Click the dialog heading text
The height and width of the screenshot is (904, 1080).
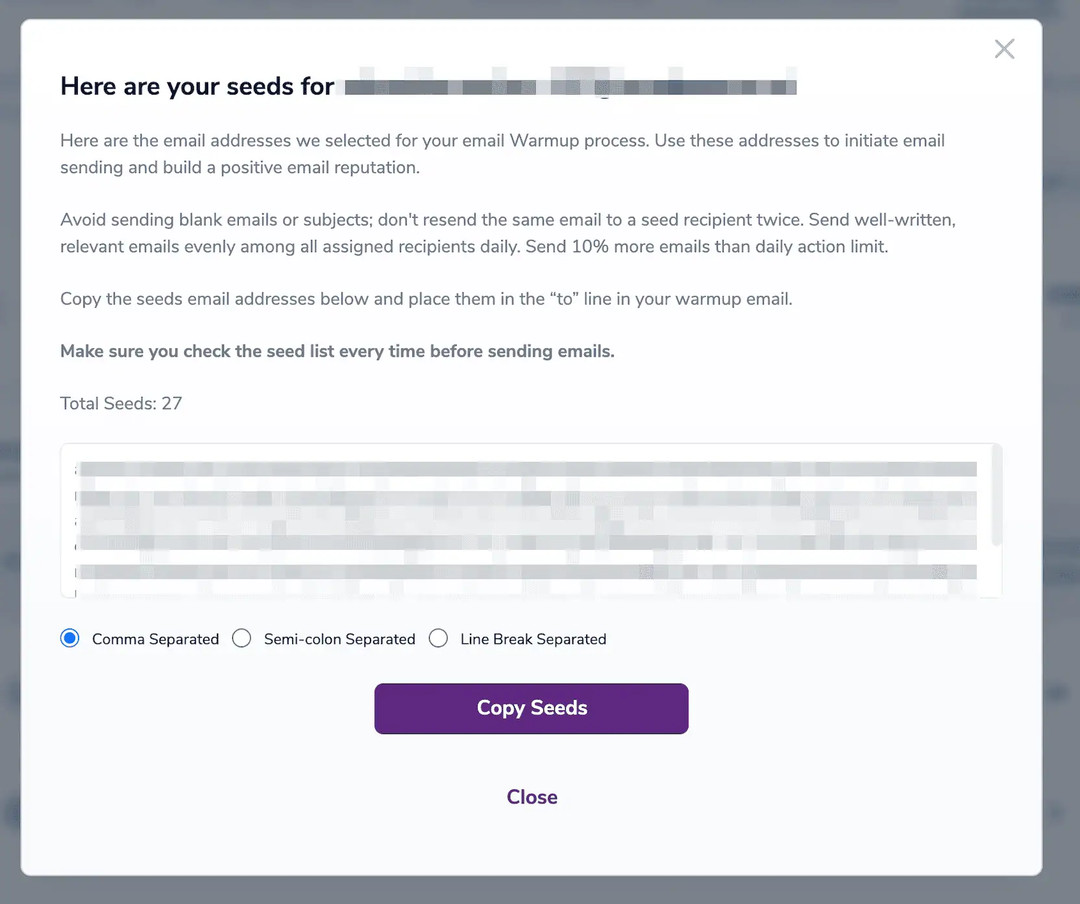click(x=196, y=86)
